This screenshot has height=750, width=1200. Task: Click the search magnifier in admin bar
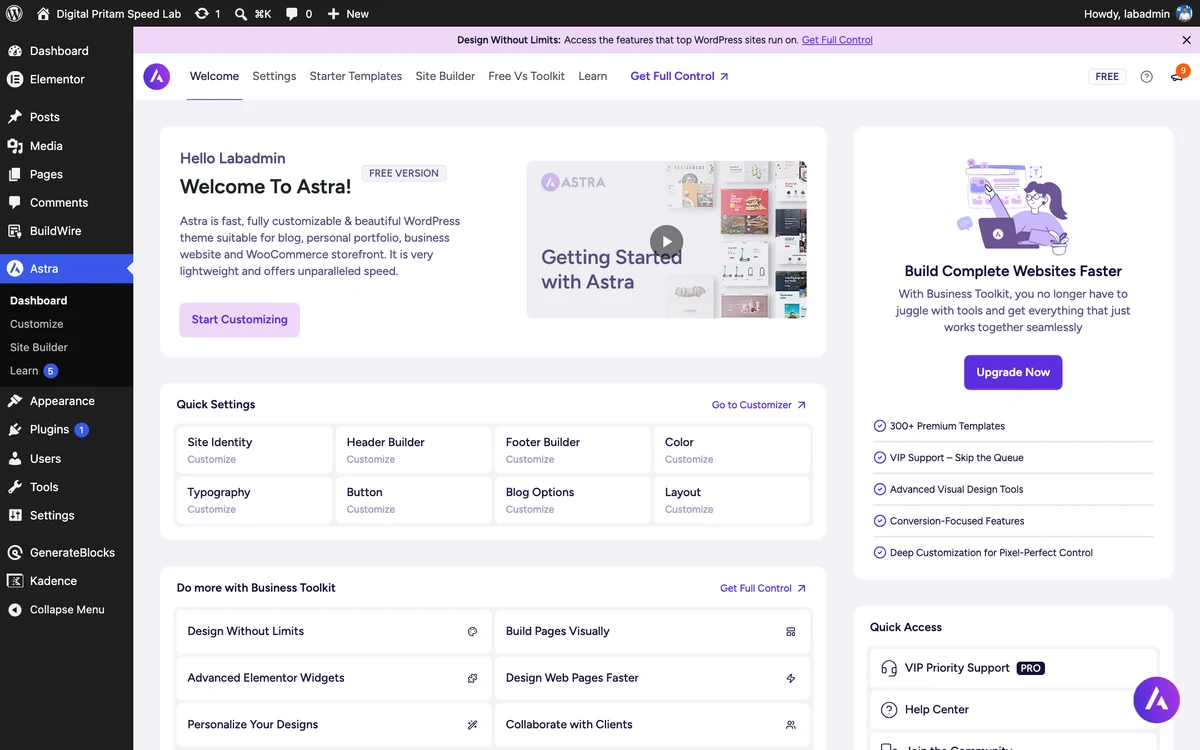tap(242, 14)
